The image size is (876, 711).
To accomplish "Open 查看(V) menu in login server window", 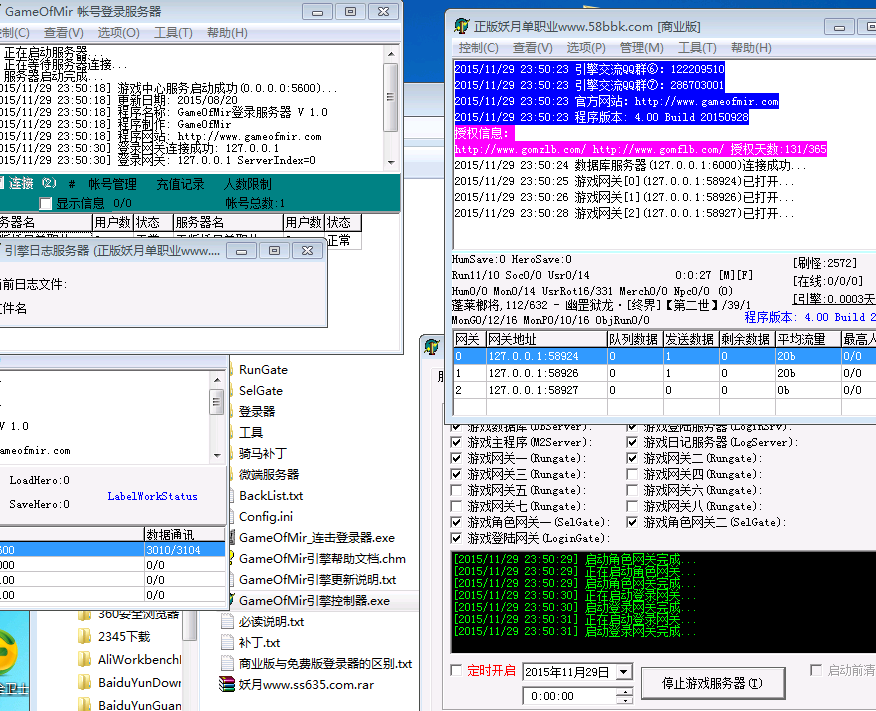I will click(x=64, y=33).
